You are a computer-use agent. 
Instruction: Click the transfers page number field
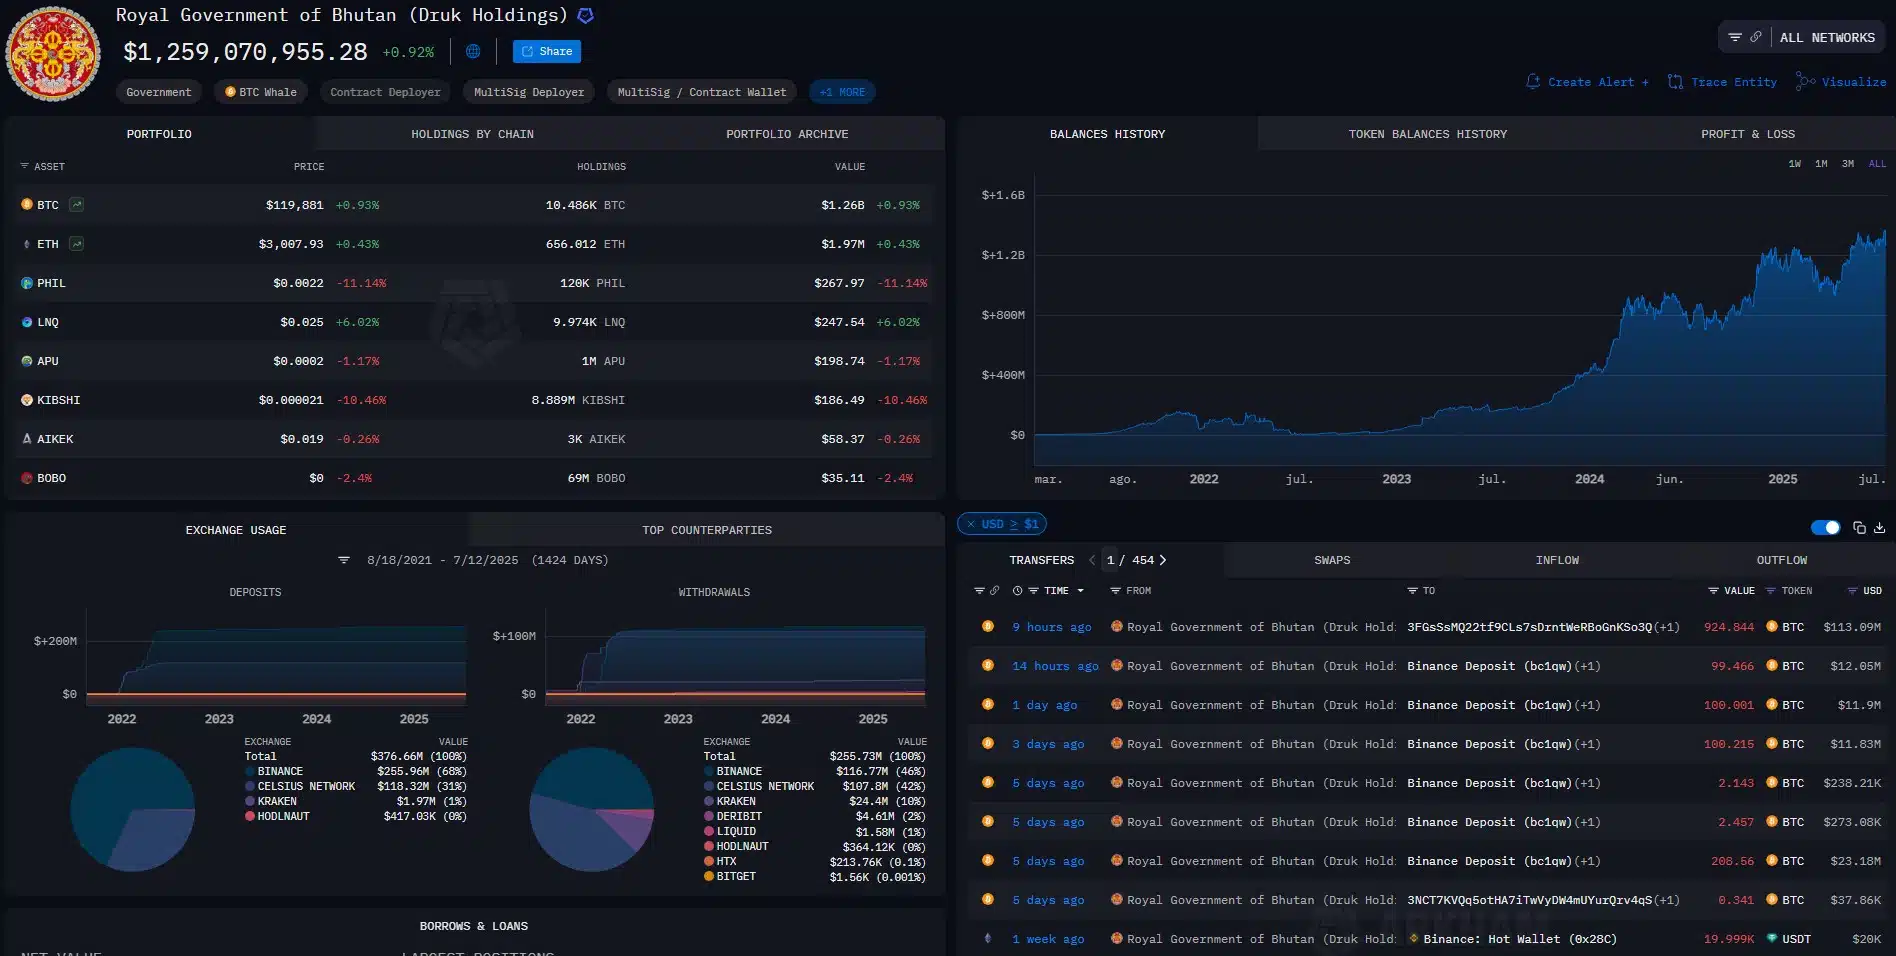click(1111, 560)
